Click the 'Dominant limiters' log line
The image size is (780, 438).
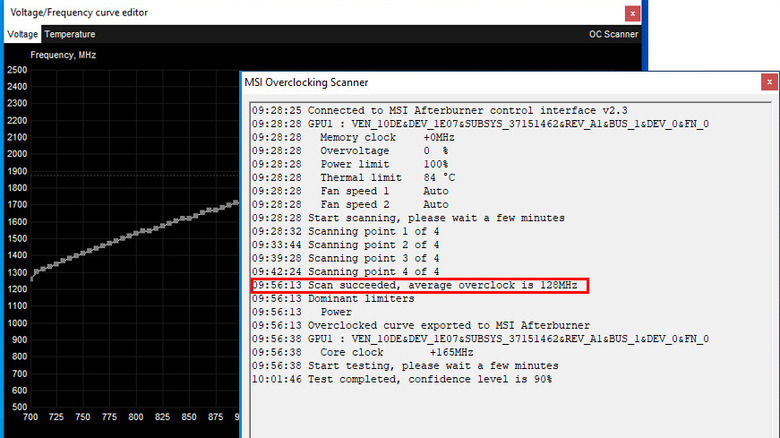333,299
